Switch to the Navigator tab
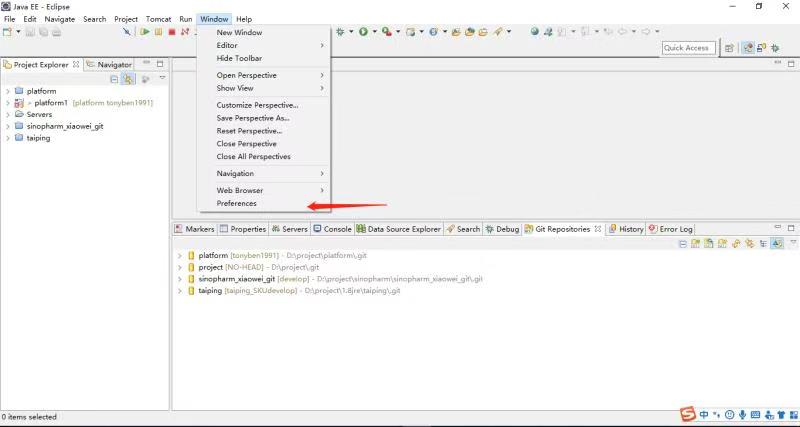 click(x=109, y=65)
